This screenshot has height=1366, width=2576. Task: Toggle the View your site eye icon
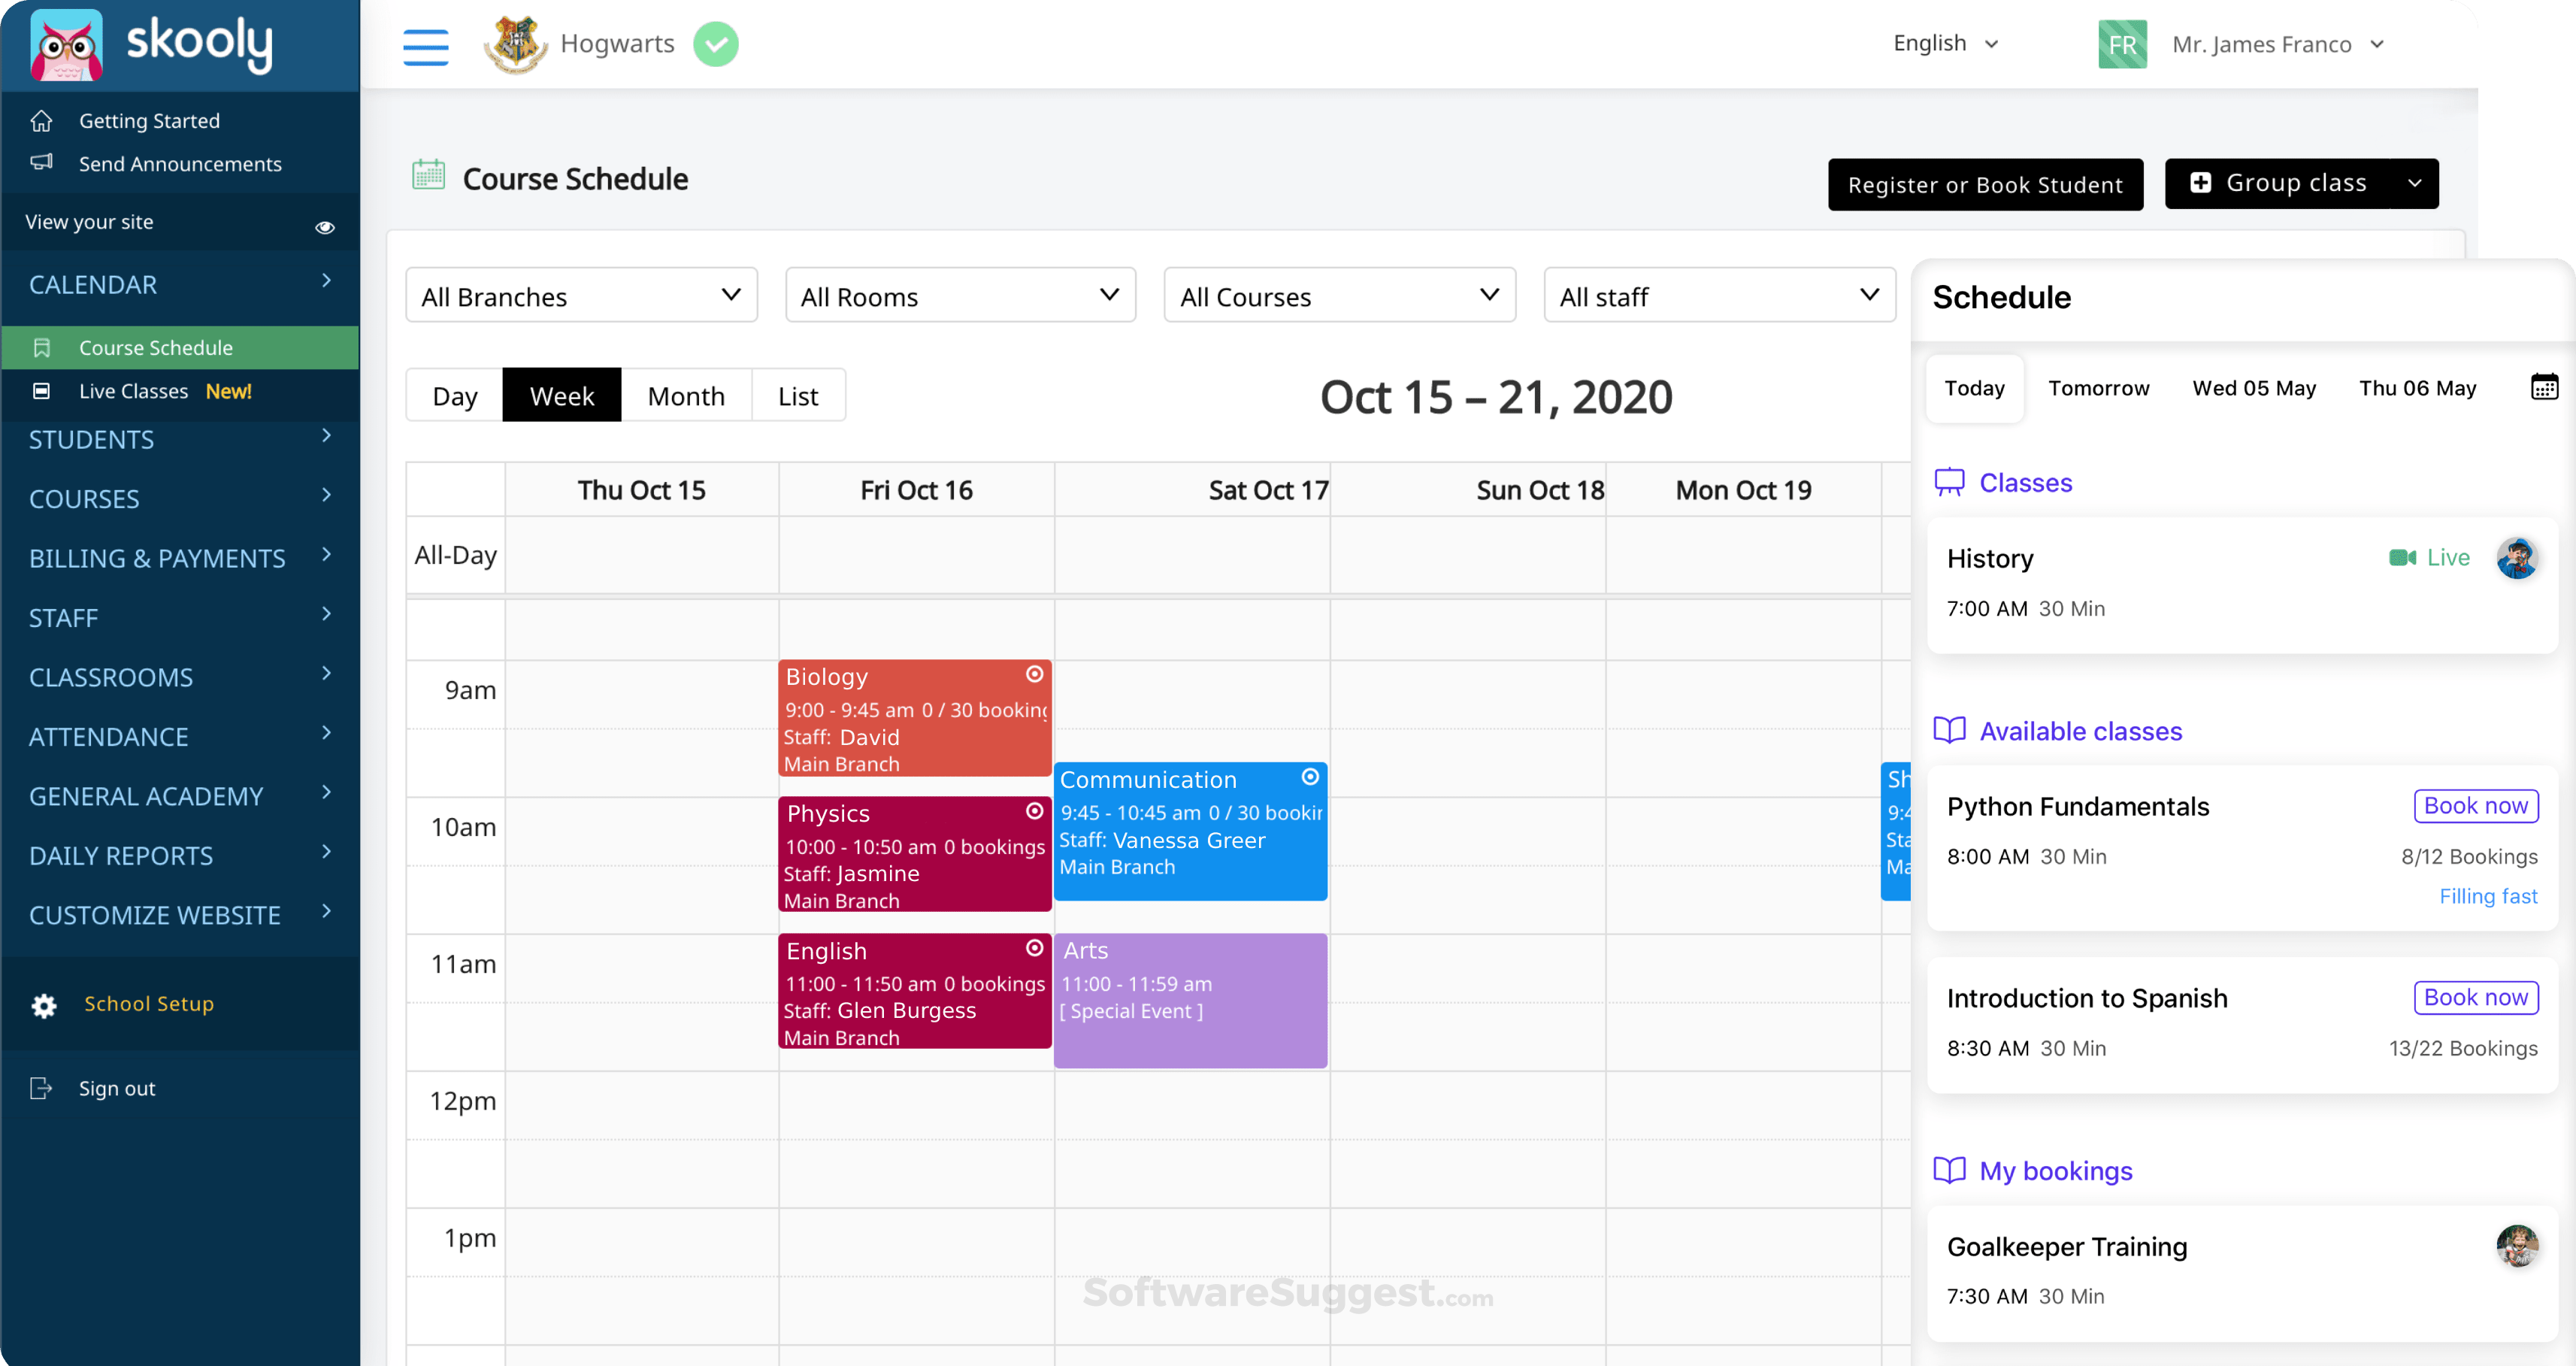pos(325,227)
